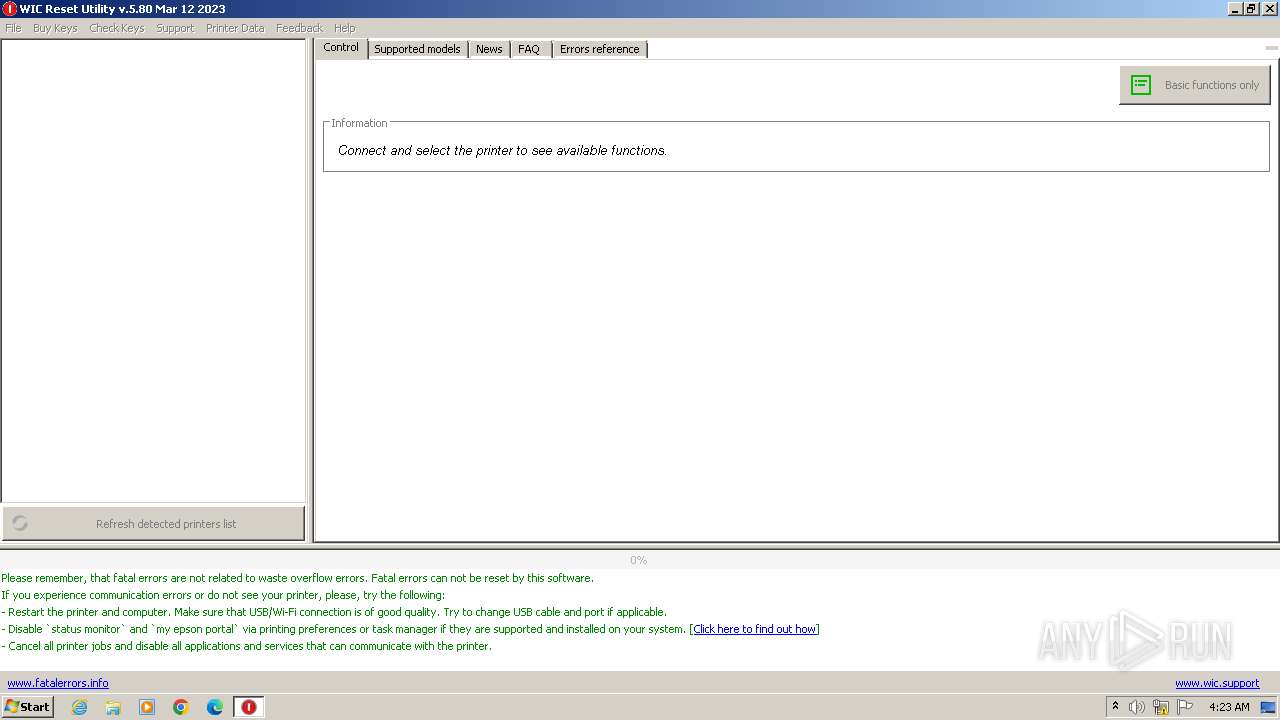Click 'Connect and select the printer' information text
1280x720 pixels.
coord(502,150)
